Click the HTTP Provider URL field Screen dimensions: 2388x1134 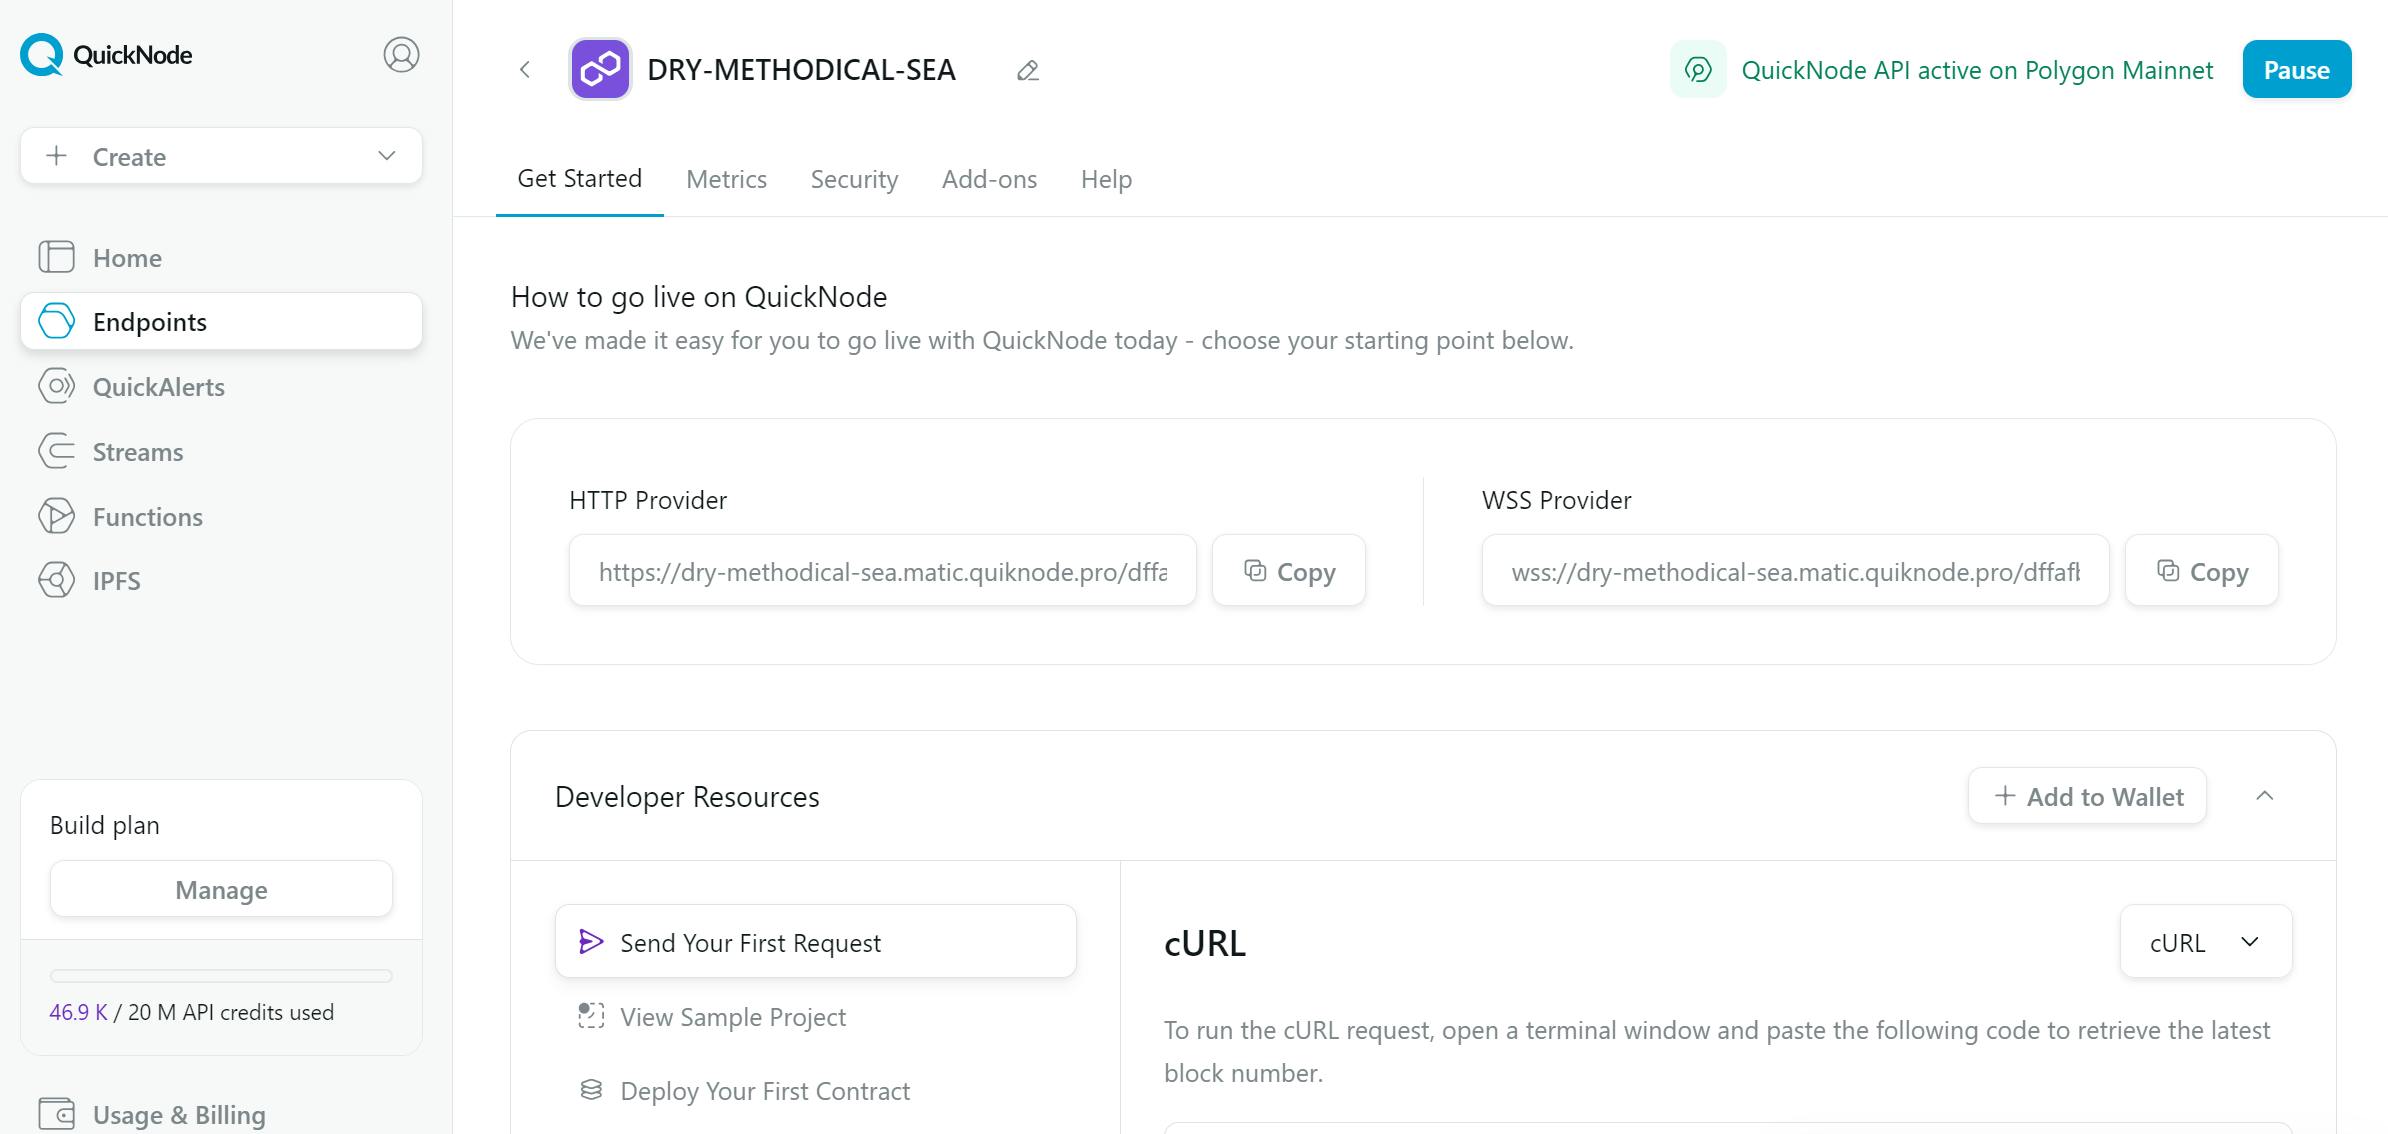pos(883,570)
